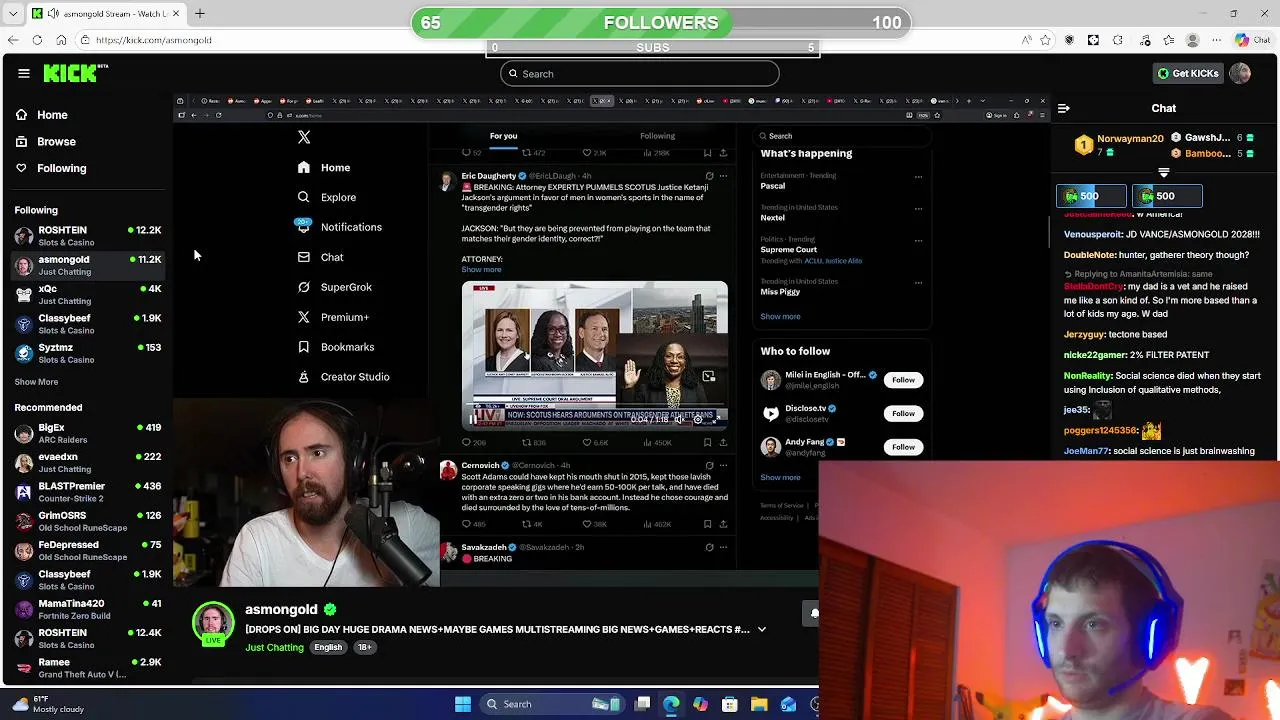1280x720 pixels.
Task: Open Premium+ in X sidebar
Action: (333, 317)
